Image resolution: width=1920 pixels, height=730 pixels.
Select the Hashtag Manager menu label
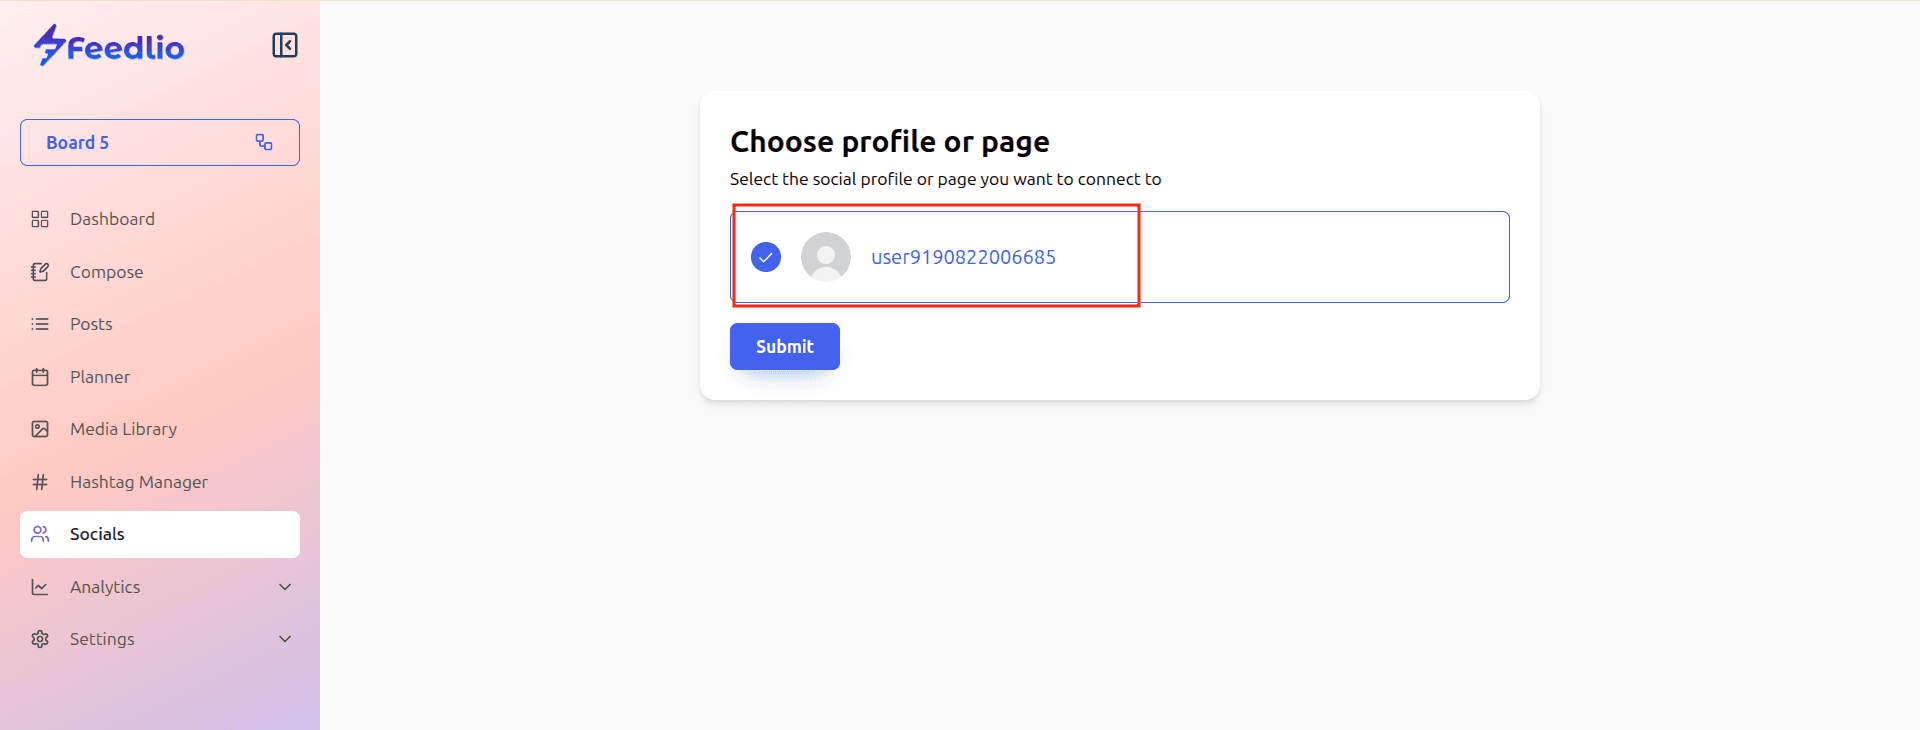(x=139, y=482)
